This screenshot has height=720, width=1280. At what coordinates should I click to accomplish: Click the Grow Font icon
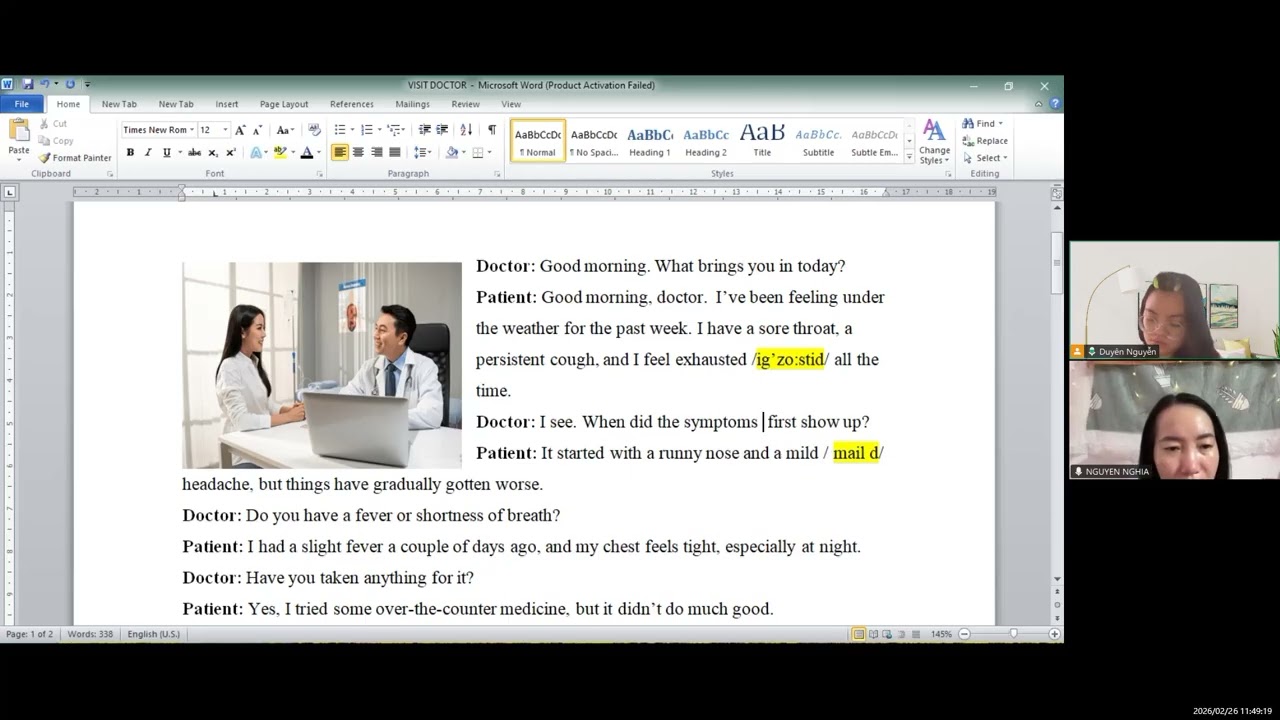240,130
